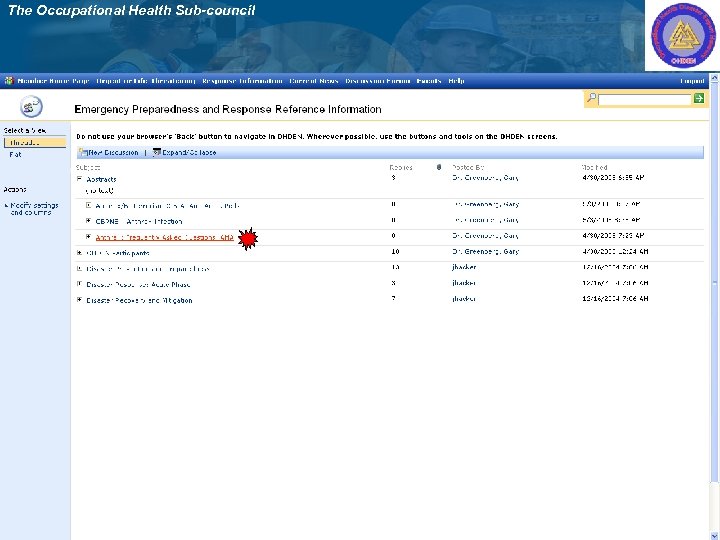Expand the CBRNE Anthrax Infection thread

tap(89, 221)
